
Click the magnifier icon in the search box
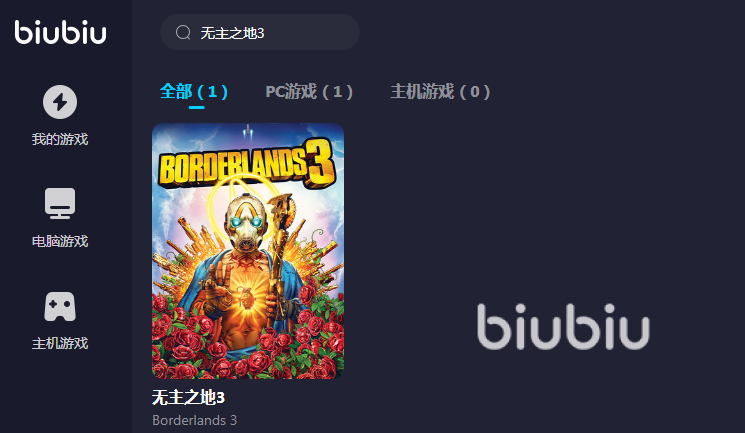pos(183,32)
